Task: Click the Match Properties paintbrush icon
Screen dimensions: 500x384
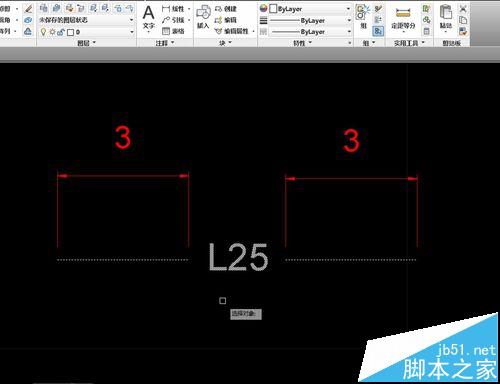Action: pos(463,31)
